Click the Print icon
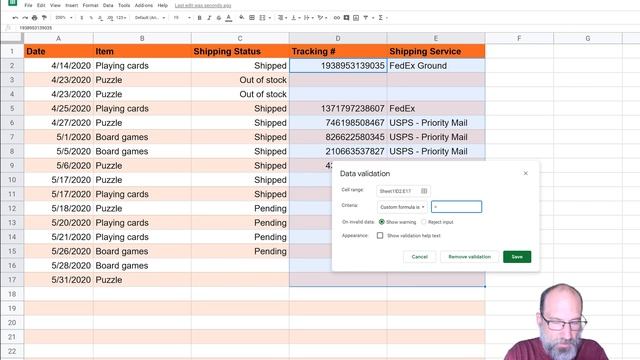This screenshot has height=360, width=640. (x=35, y=18)
